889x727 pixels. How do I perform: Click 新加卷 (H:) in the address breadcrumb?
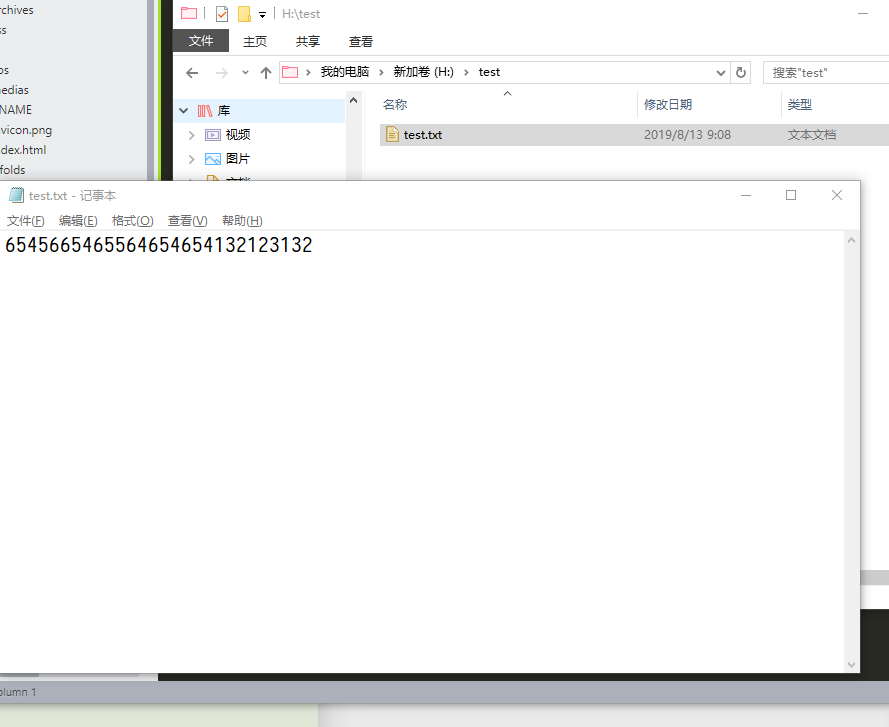pyautogui.click(x=423, y=72)
